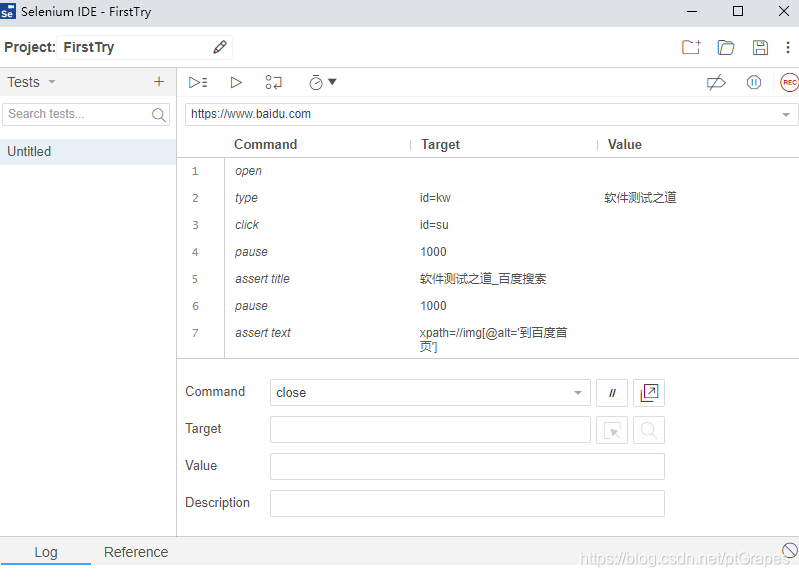Click the Target column header
Image resolution: width=799 pixels, height=577 pixels.
point(440,145)
